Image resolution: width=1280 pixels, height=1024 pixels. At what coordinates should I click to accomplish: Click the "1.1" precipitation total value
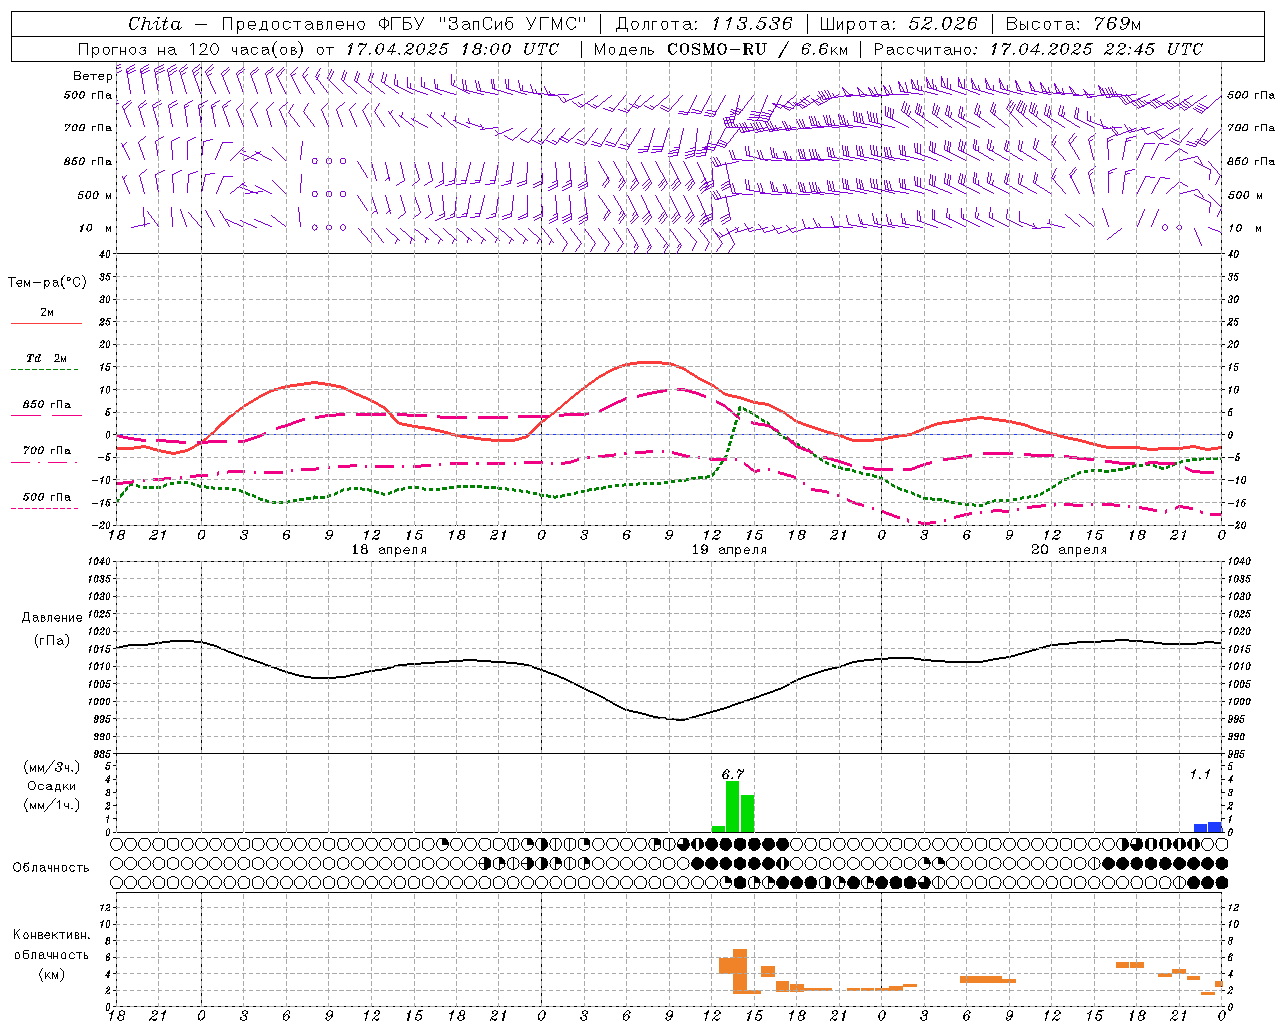(1200, 774)
